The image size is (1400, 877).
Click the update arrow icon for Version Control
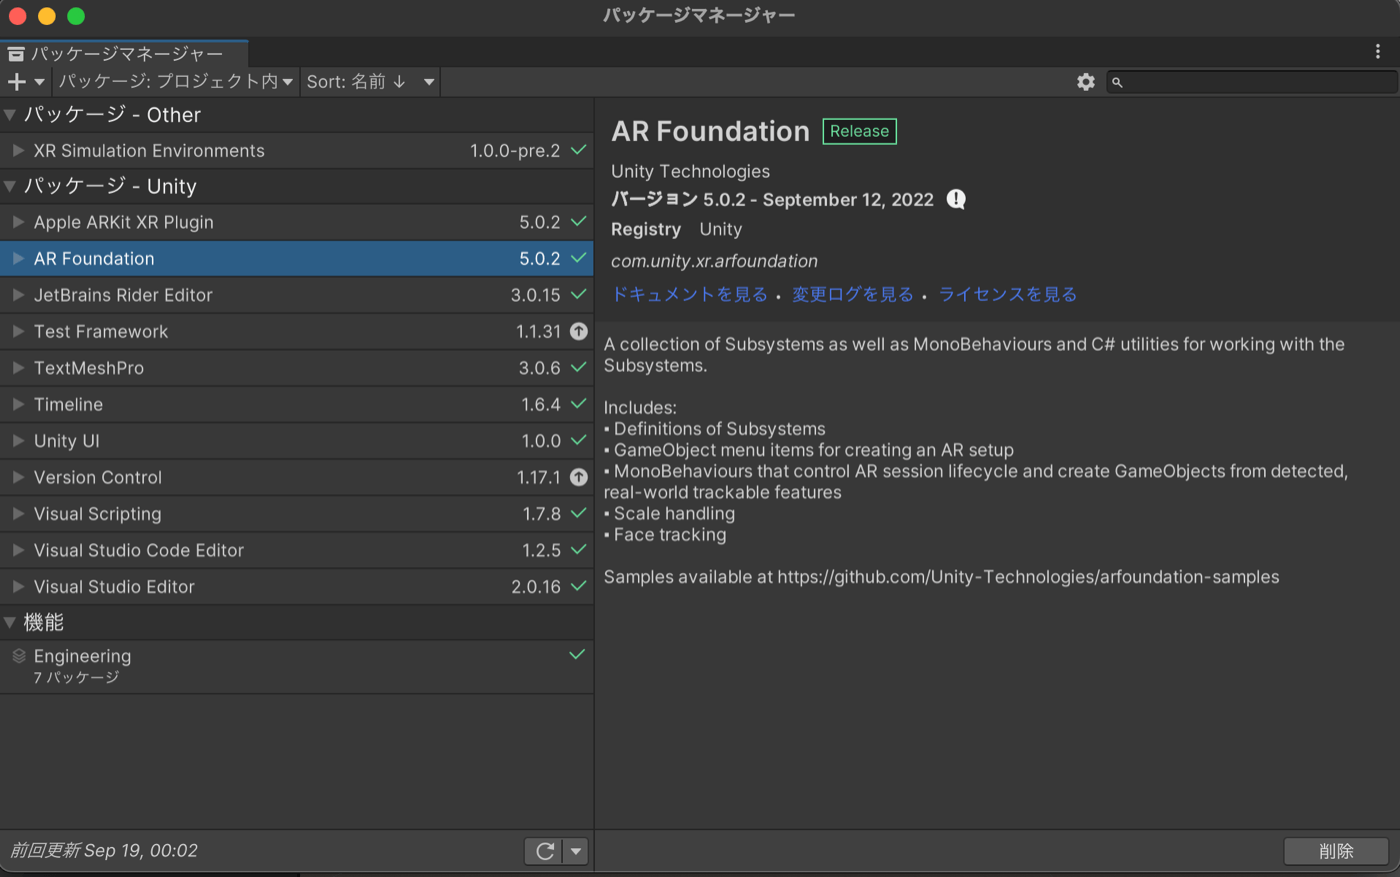[x=579, y=477]
